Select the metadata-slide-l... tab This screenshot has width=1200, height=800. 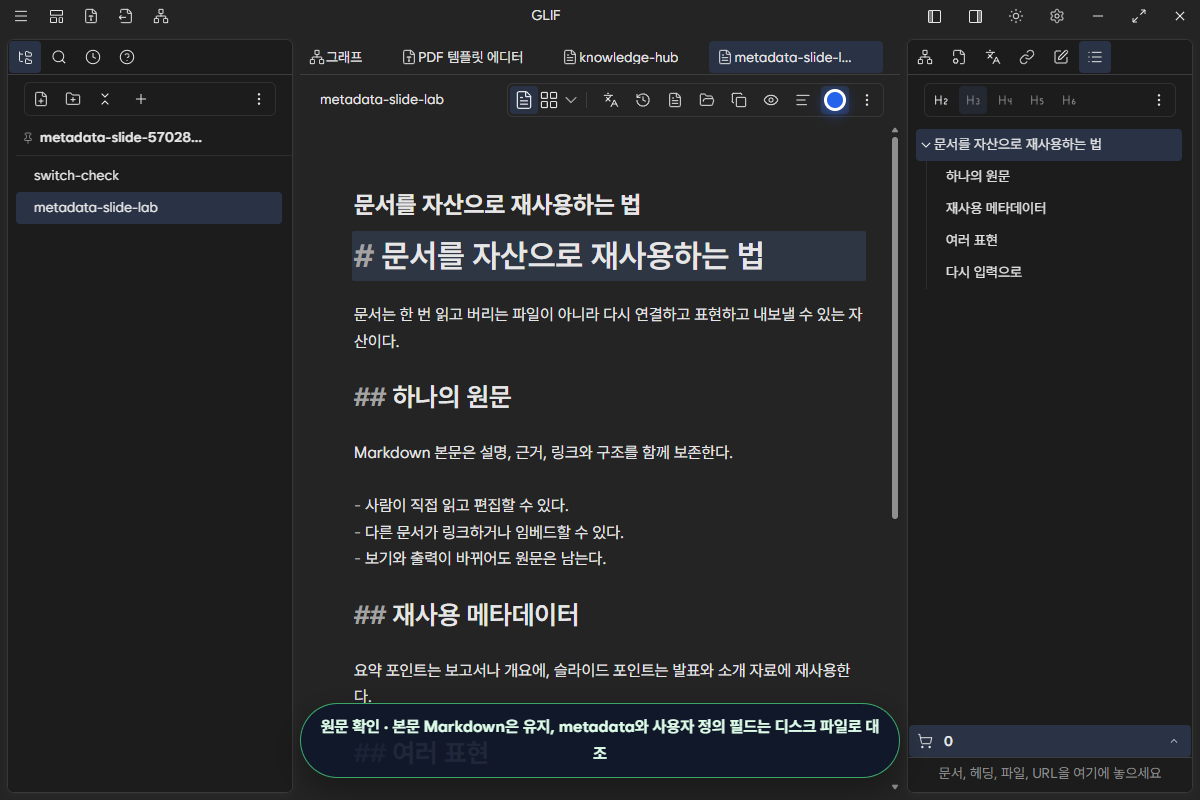pos(796,57)
